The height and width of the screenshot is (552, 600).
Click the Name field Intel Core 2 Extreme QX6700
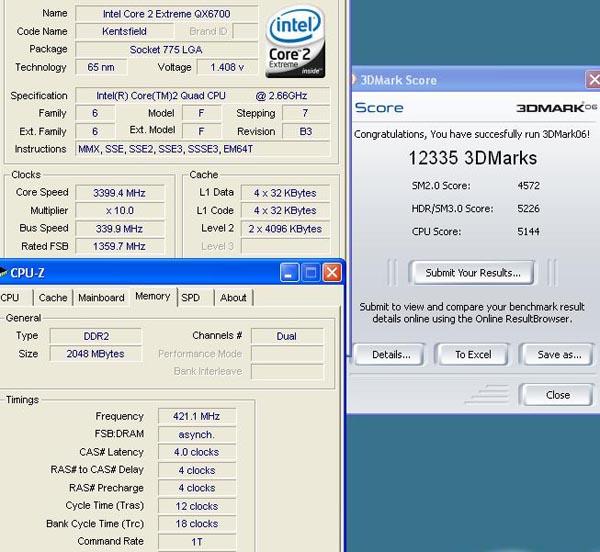166,14
